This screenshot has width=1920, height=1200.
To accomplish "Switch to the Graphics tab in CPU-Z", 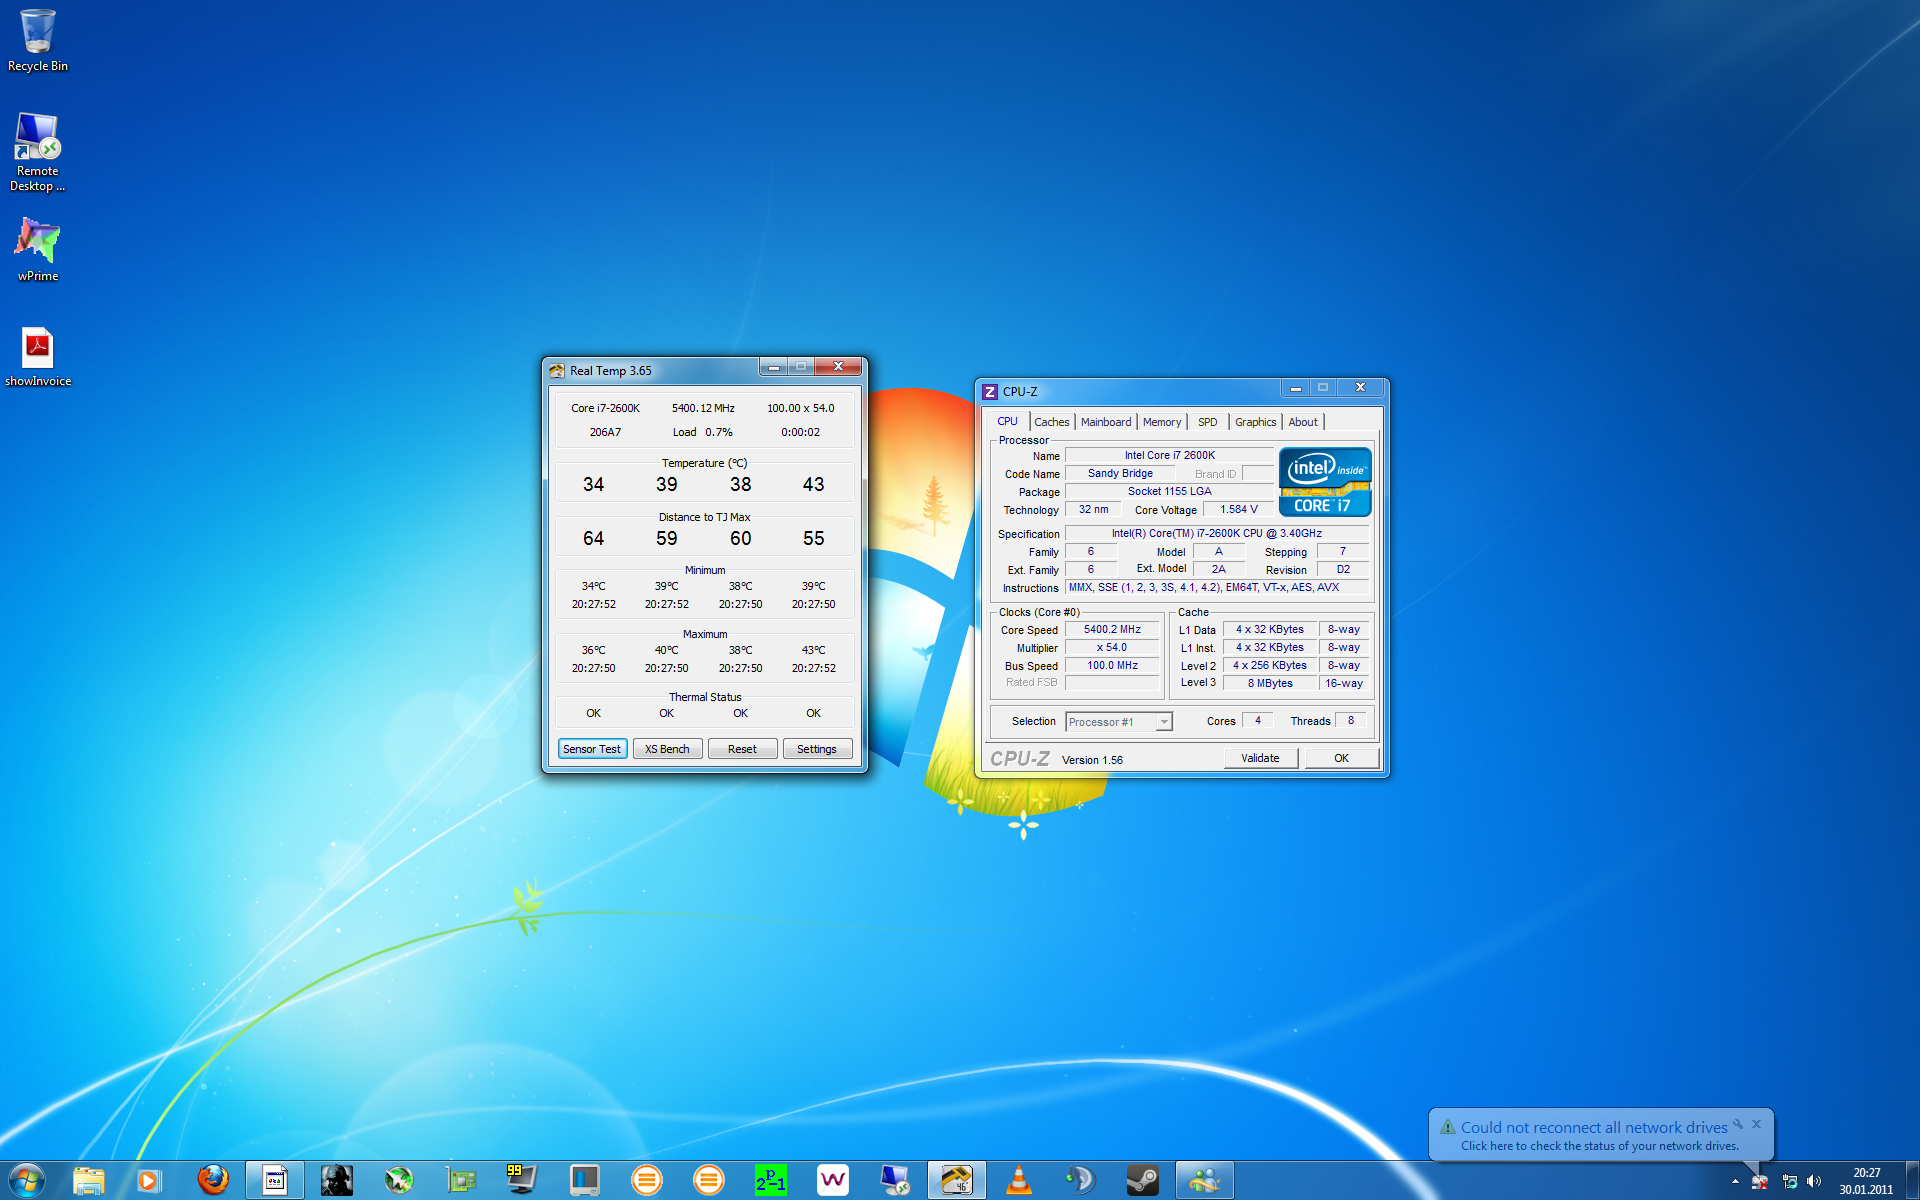I will pos(1256,422).
